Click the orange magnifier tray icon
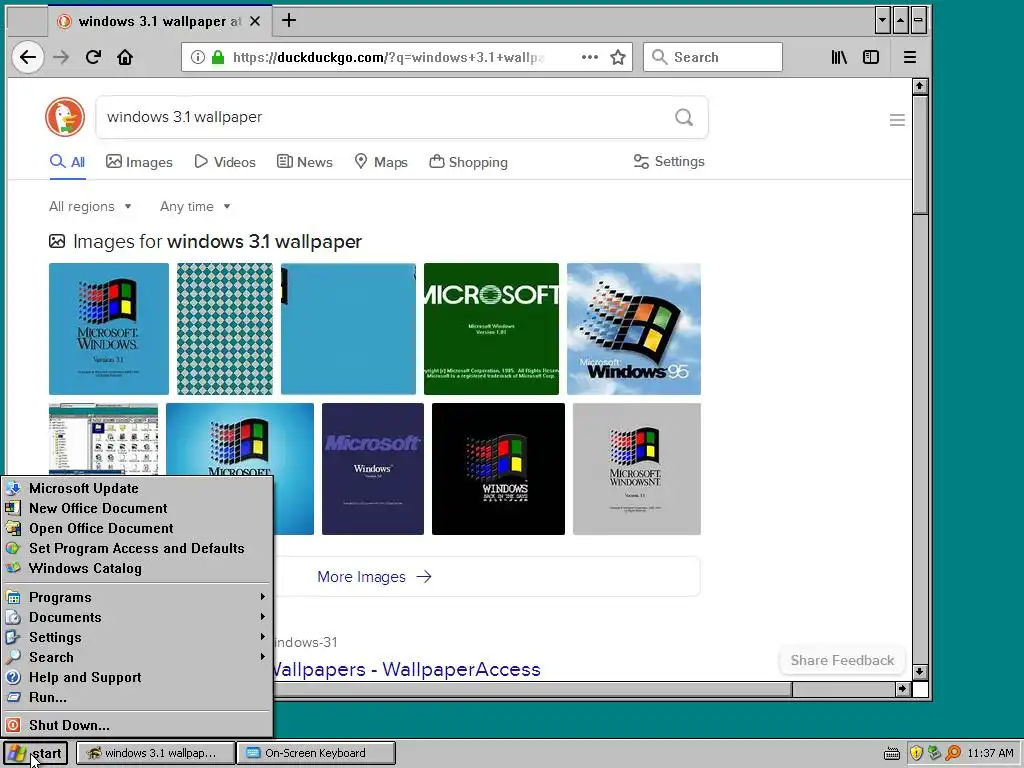1024x768 pixels. click(x=953, y=753)
